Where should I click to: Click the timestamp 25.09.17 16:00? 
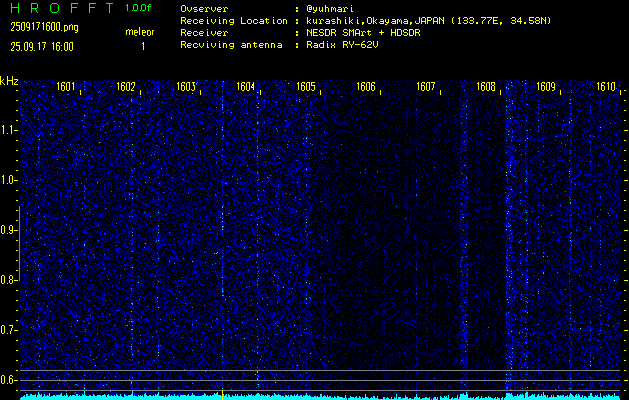pos(42,47)
